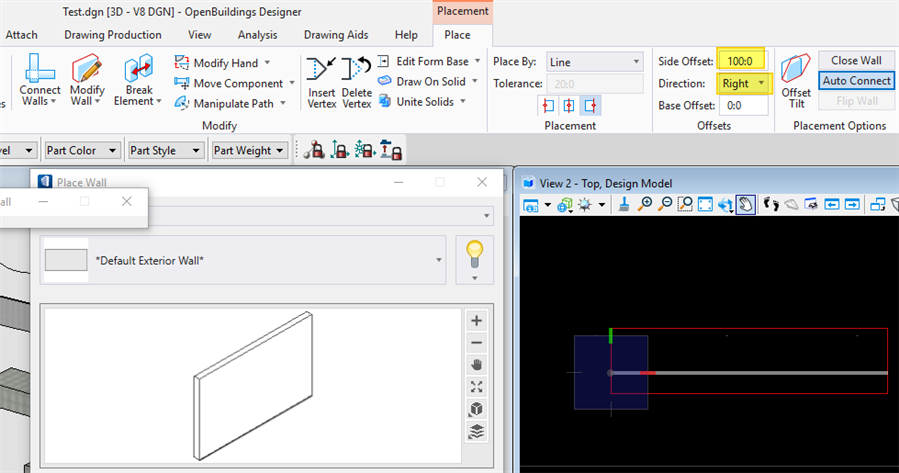Image resolution: width=899 pixels, height=473 pixels.
Task: Click the 3D cube icon in wall preview
Action: pos(476,409)
